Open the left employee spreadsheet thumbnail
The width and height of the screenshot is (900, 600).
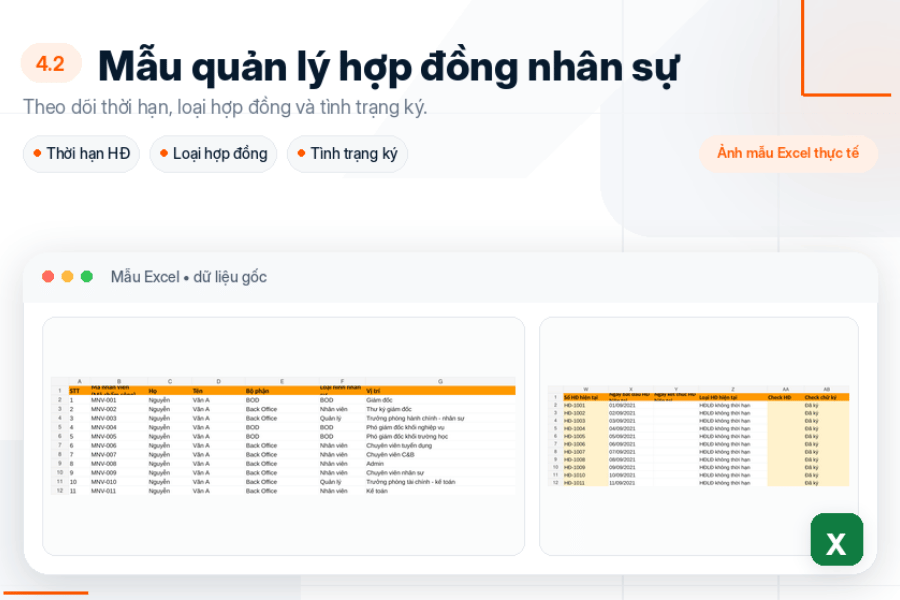pyautogui.click(x=284, y=436)
